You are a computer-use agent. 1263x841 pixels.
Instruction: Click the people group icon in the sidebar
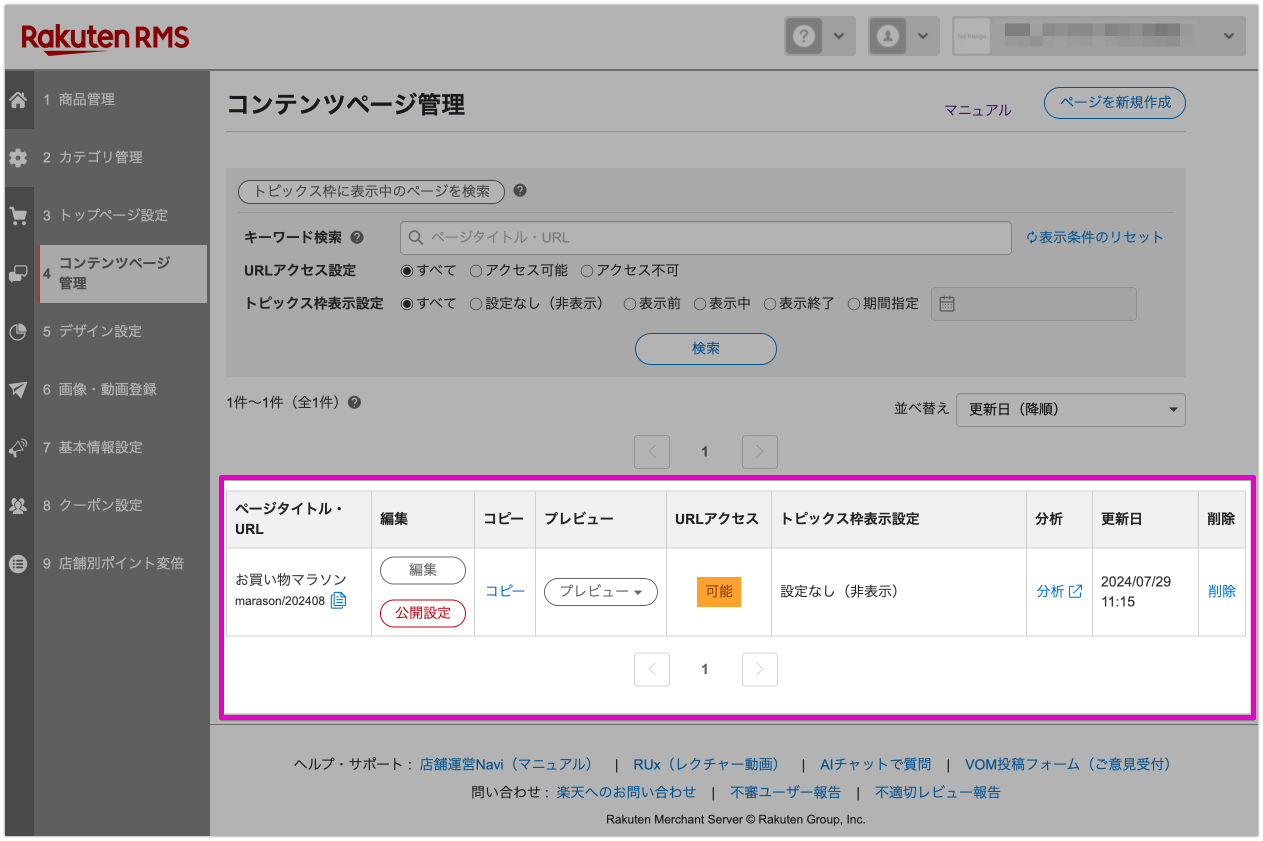pos(18,506)
